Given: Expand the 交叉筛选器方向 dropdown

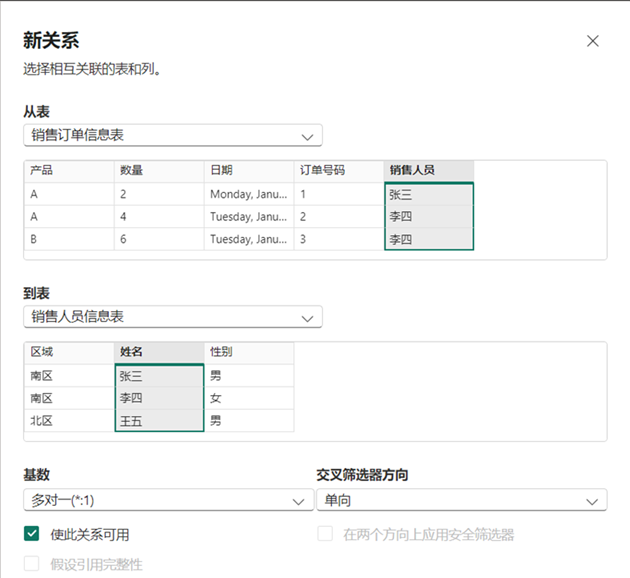Looking at the screenshot, I should point(460,500).
